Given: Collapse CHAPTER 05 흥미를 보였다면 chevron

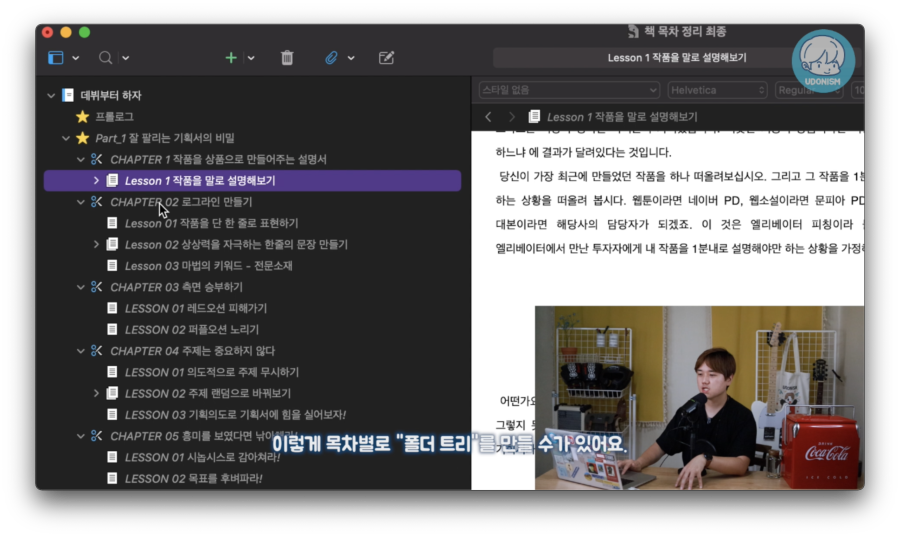Looking at the screenshot, I should pyautogui.click(x=81, y=436).
